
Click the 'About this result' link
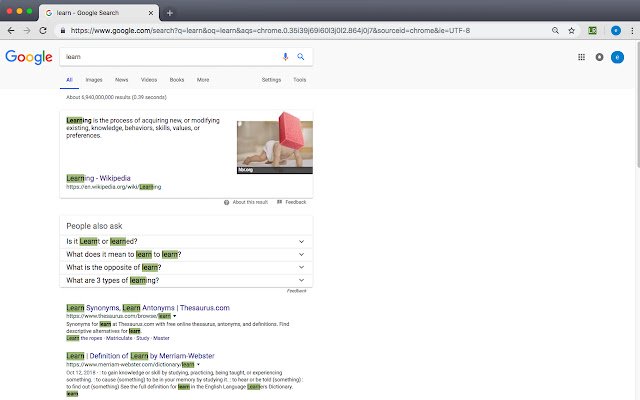pyautogui.click(x=250, y=202)
